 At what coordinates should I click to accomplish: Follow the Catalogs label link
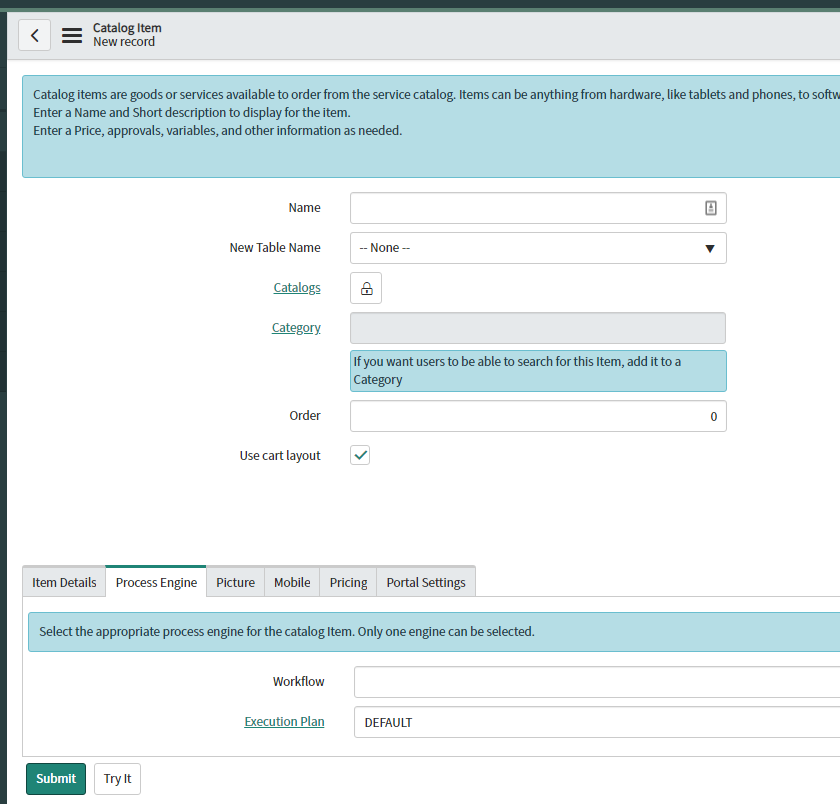297,288
